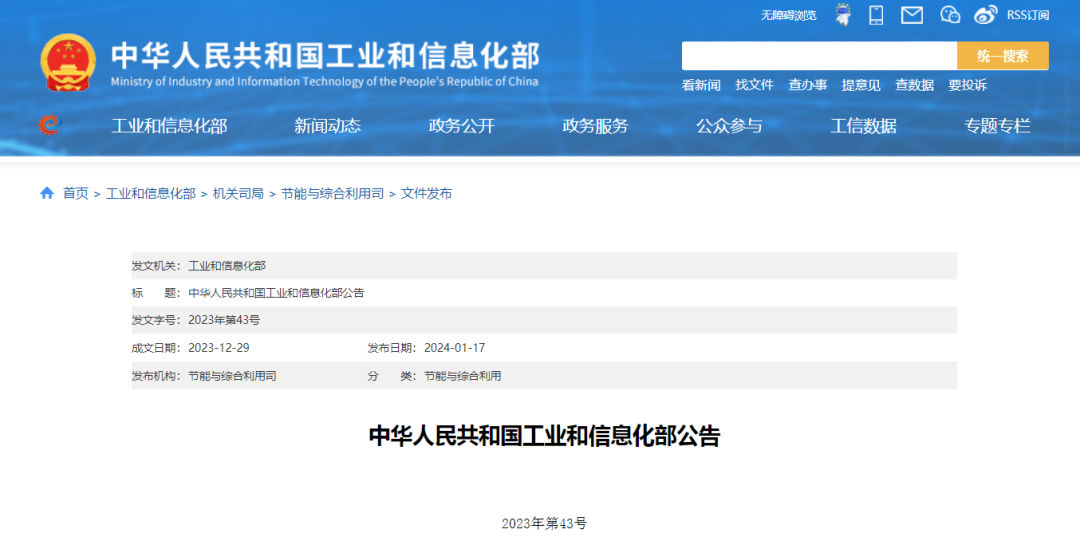Click the 发布机构 value 节能与综合利用司
1080x549 pixels.
(232, 376)
